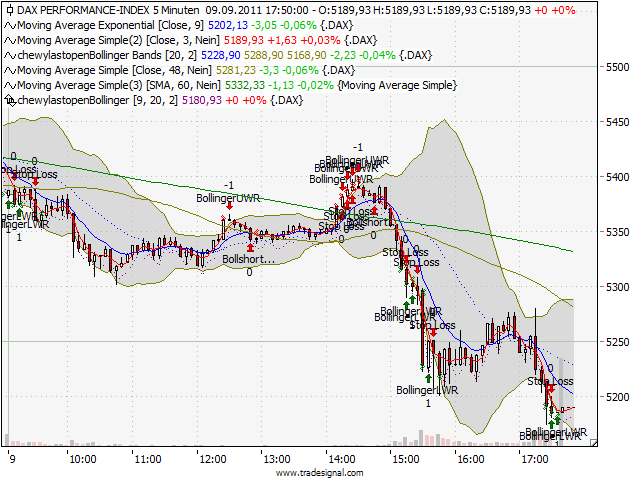This screenshot has height=480, width=640.
Task: Click the blue EMA value 5202,13
Action: [228, 25]
